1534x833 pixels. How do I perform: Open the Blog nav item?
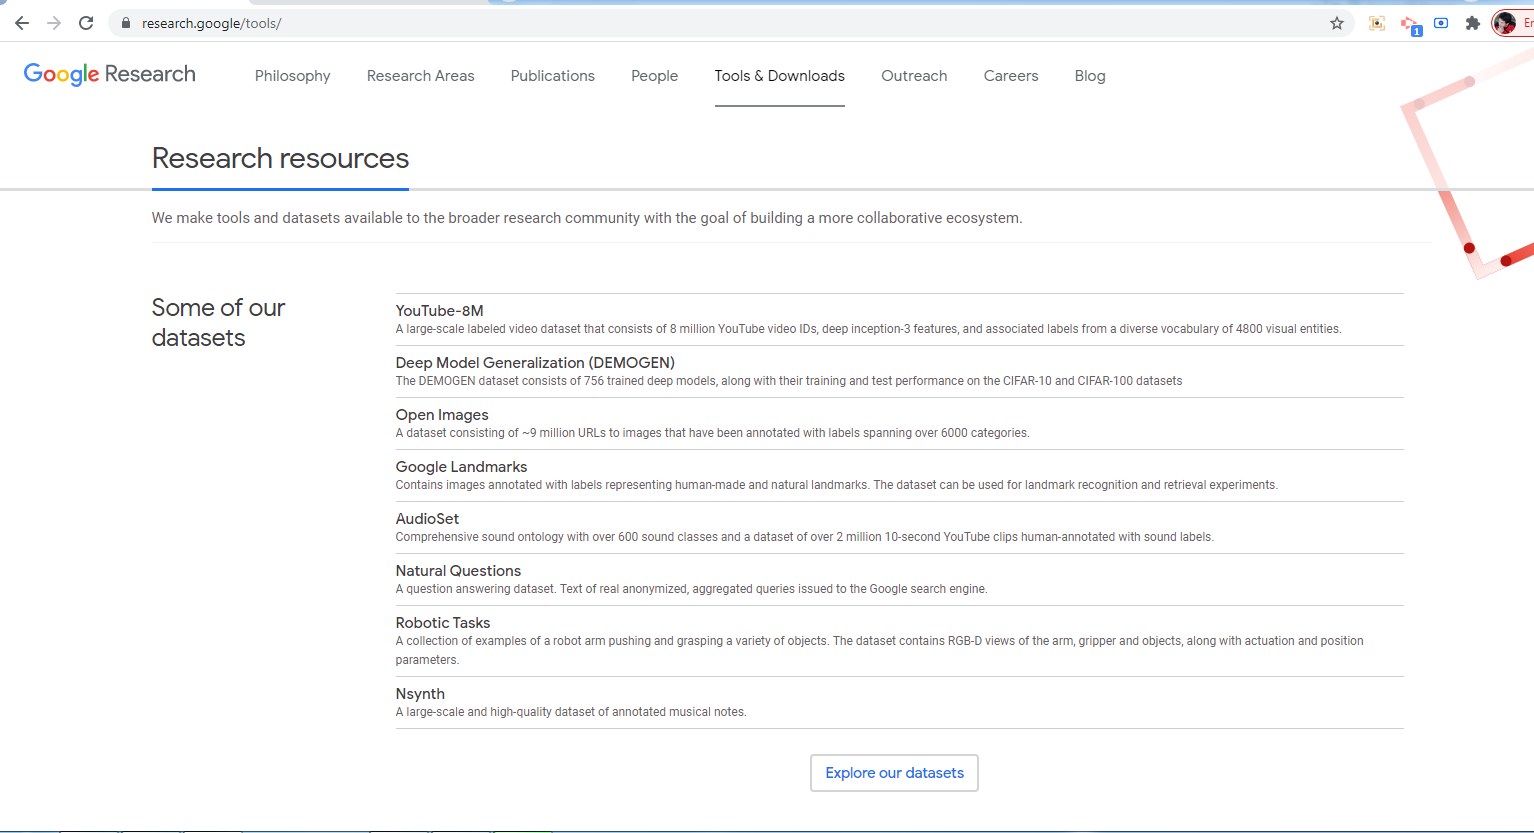(1090, 76)
